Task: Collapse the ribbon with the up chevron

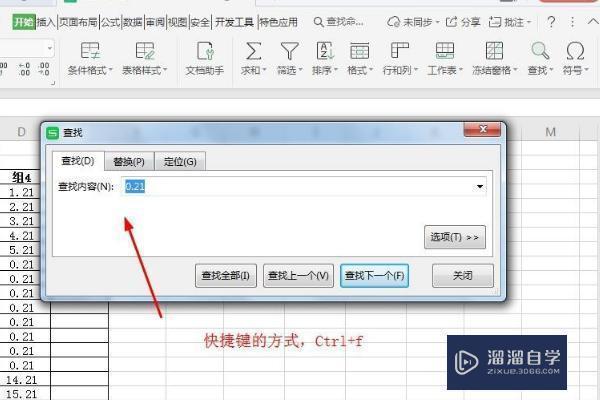Action: (593, 22)
